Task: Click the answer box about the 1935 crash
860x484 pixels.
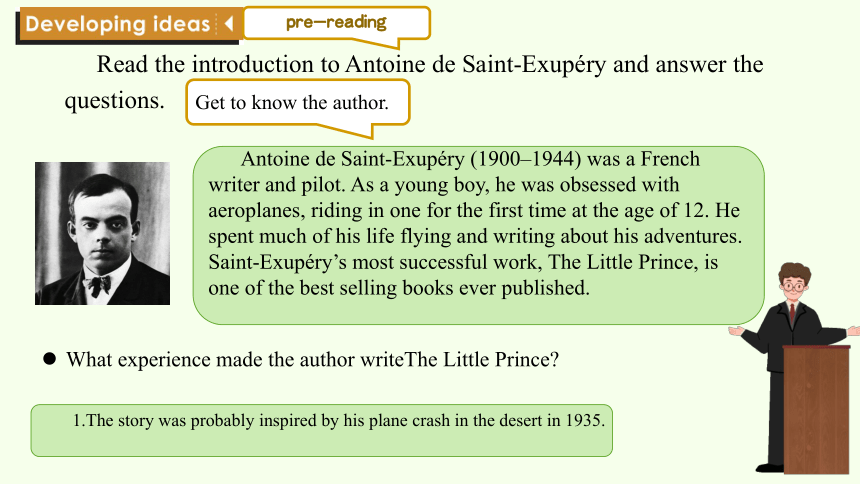Action: click(x=321, y=430)
